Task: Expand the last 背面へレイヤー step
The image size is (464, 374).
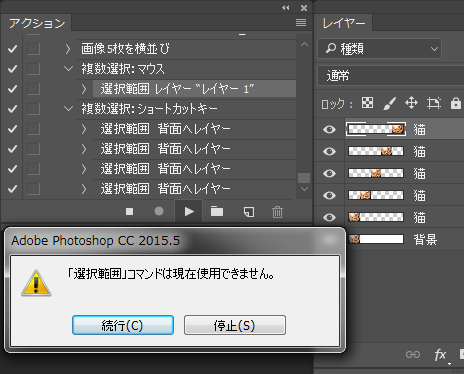Action: click(84, 189)
